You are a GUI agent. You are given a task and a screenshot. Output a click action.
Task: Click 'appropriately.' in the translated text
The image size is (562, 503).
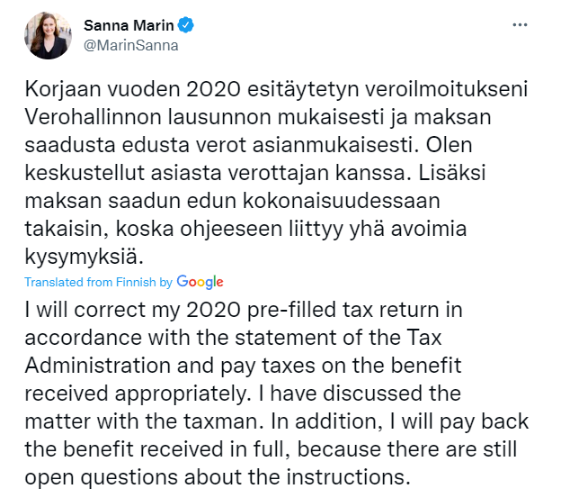click(x=182, y=394)
